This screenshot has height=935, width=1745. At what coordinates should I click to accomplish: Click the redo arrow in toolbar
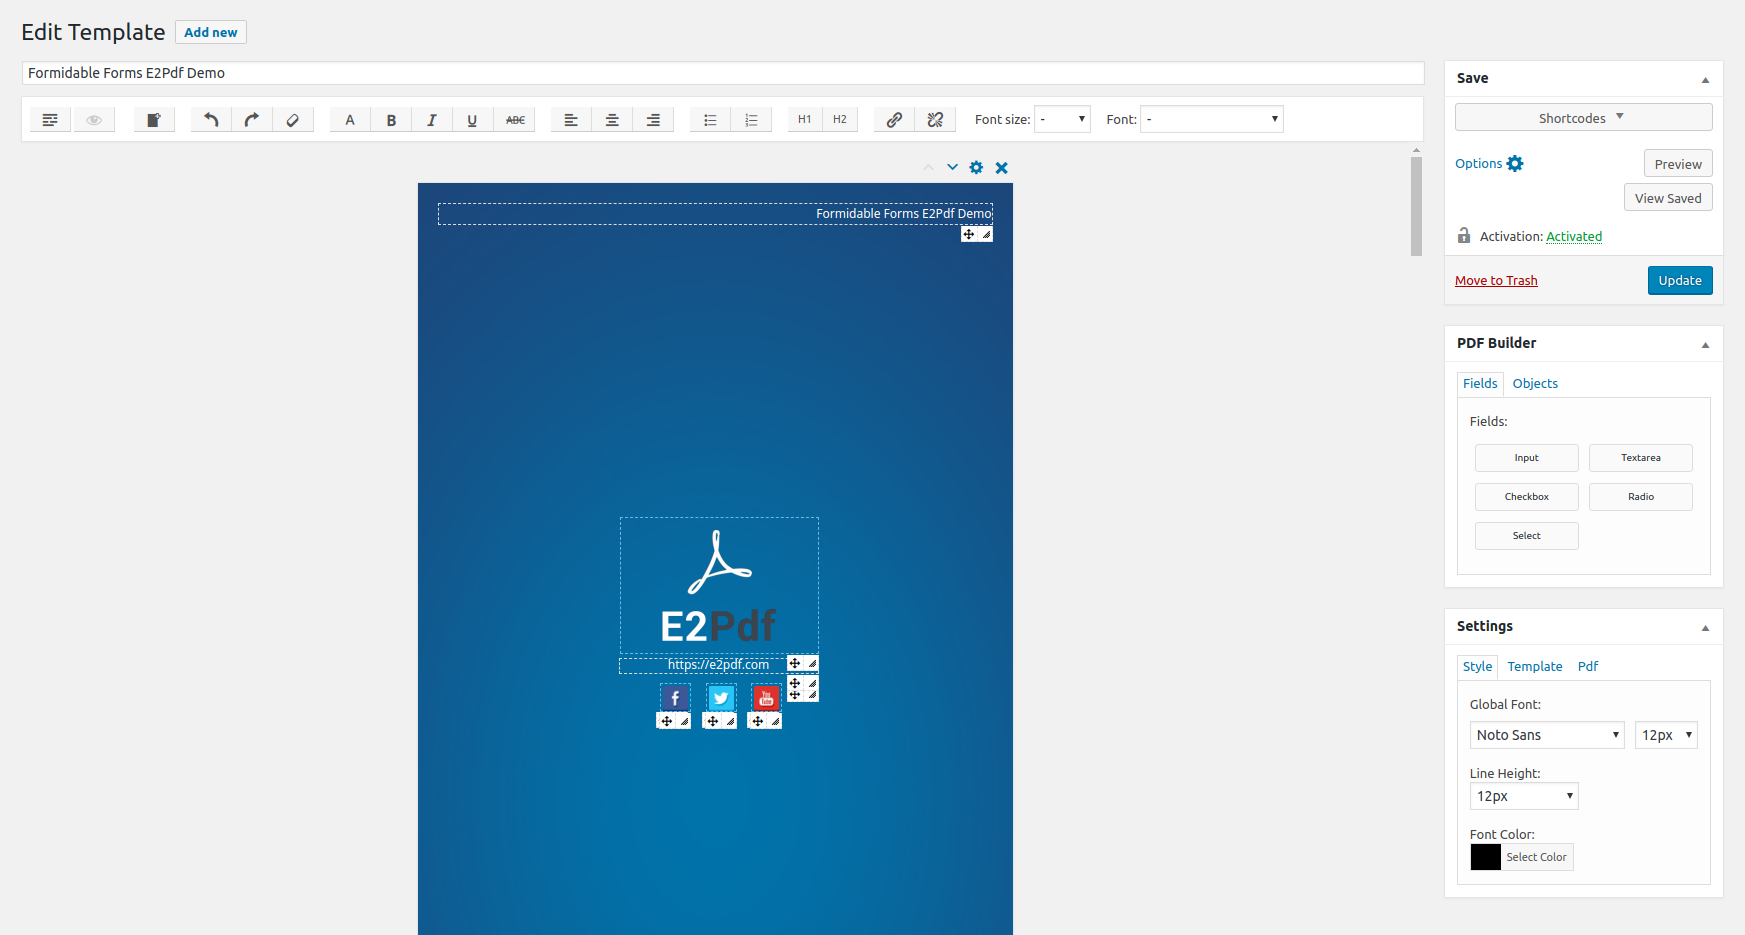click(x=252, y=120)
